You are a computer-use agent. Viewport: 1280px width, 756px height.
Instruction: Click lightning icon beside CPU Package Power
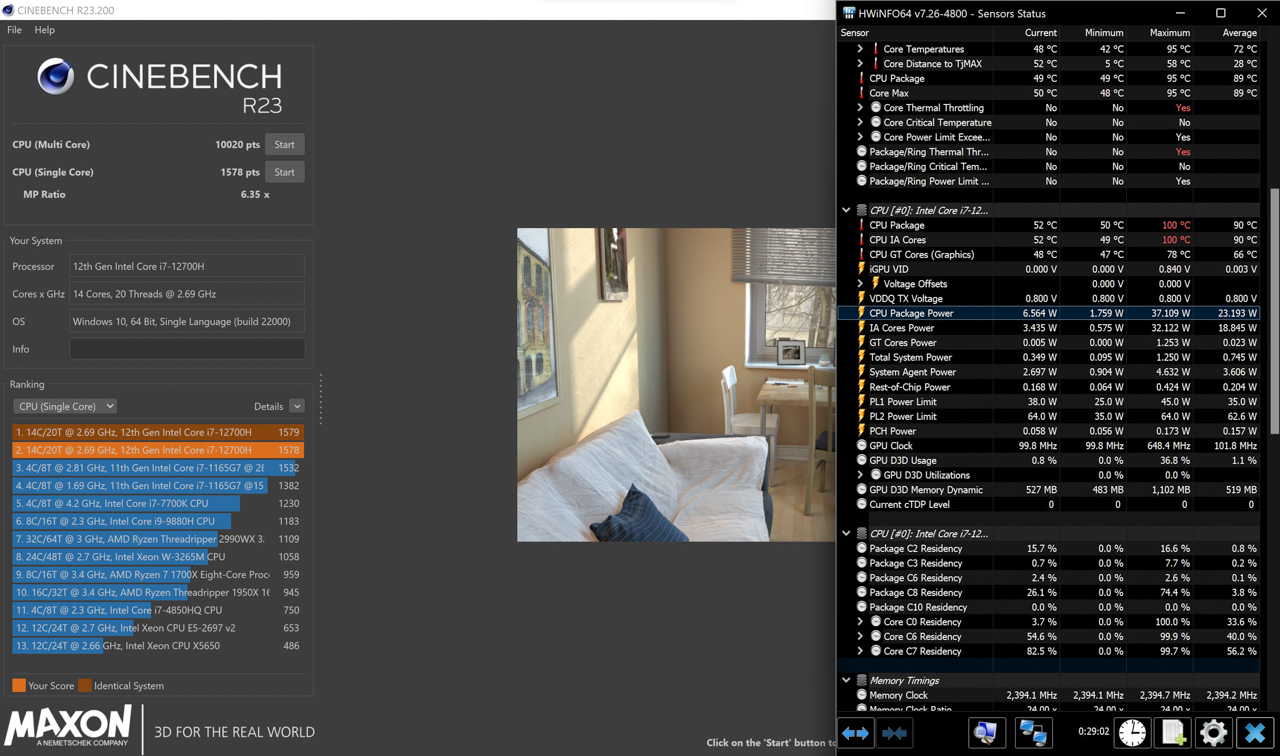click(x=861, y=313)
